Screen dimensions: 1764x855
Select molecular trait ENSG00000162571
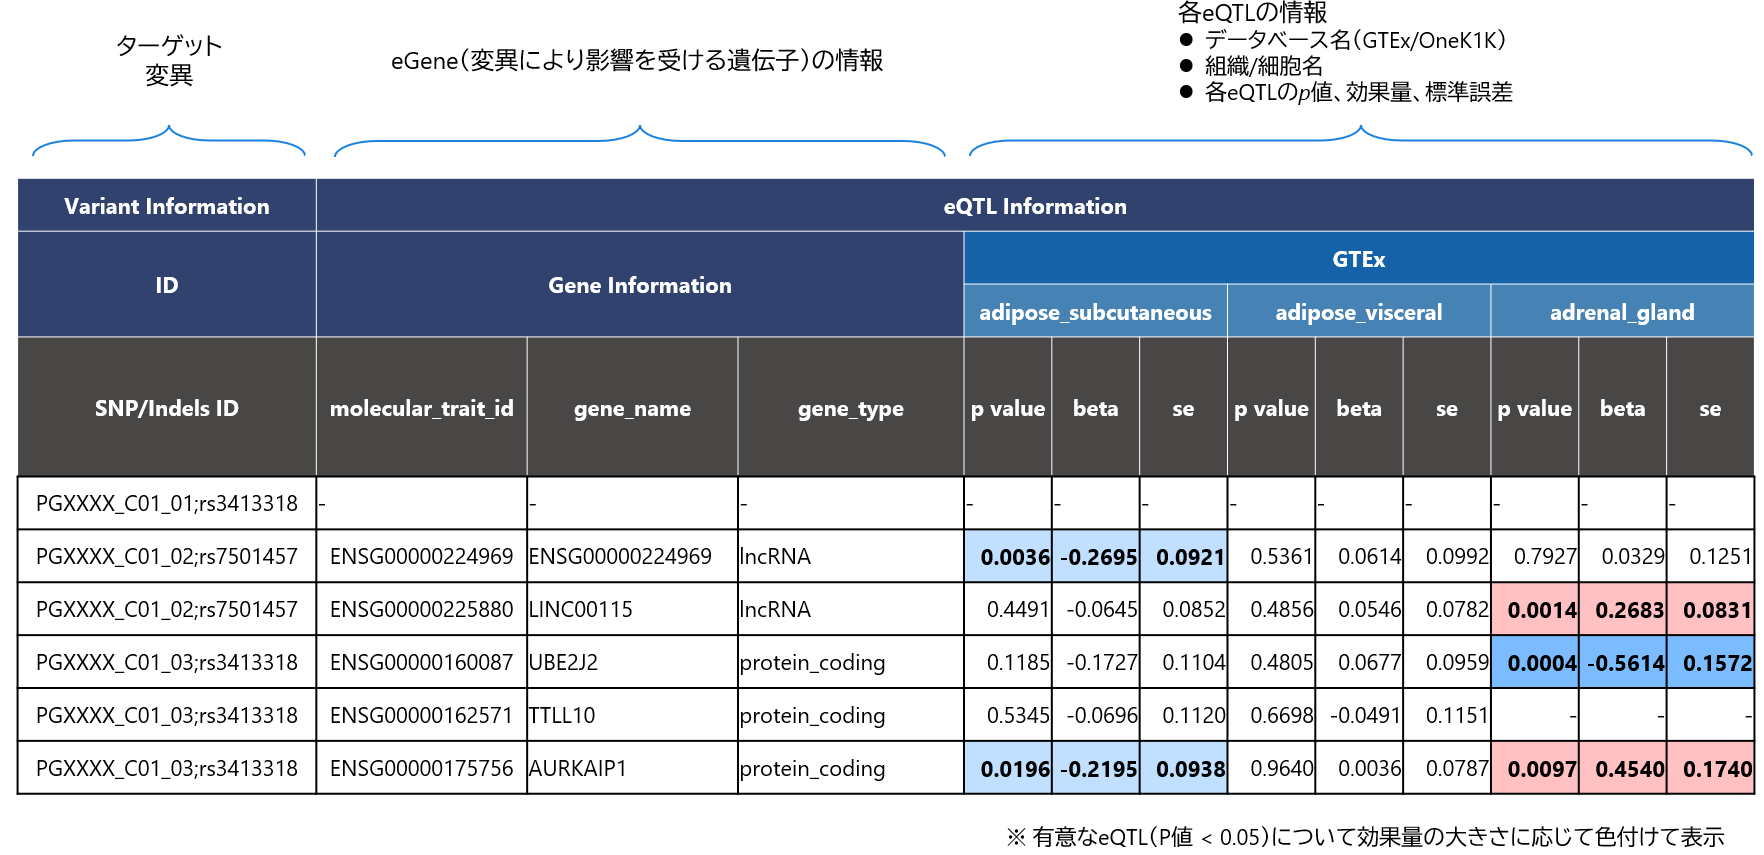pos(422,715)
